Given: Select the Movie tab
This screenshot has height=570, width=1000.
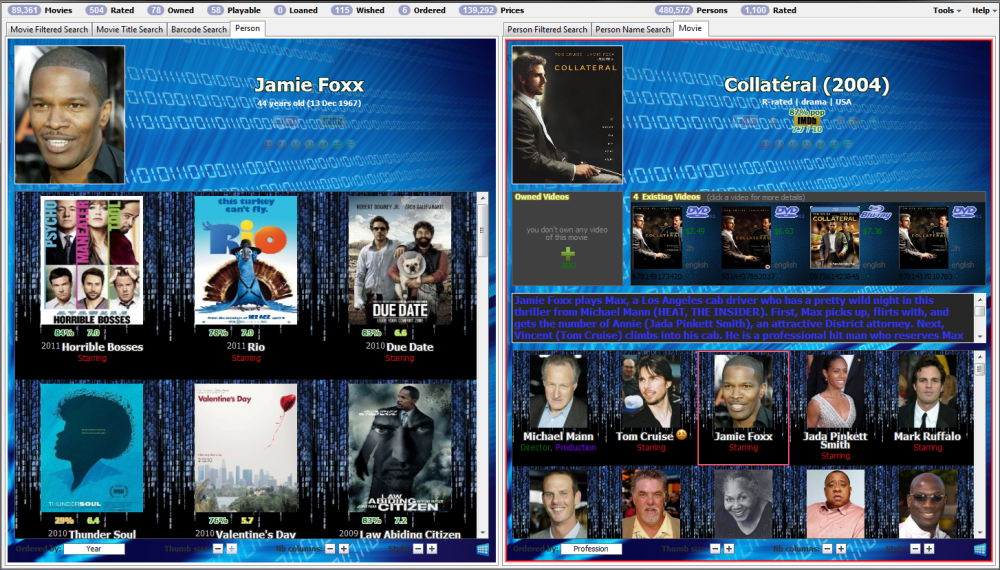Looking at the screenshot, I should 691,29.
